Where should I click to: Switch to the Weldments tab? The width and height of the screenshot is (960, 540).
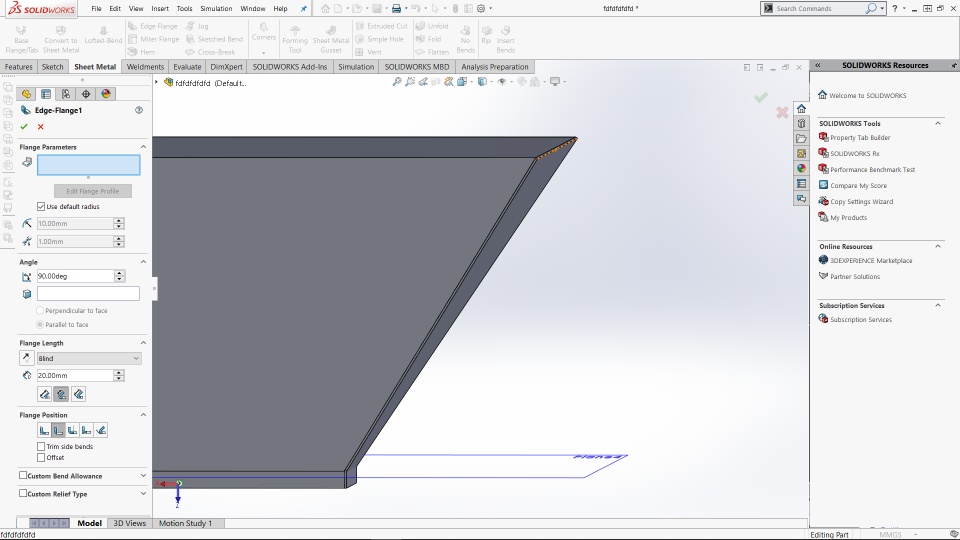pos(145,67)
